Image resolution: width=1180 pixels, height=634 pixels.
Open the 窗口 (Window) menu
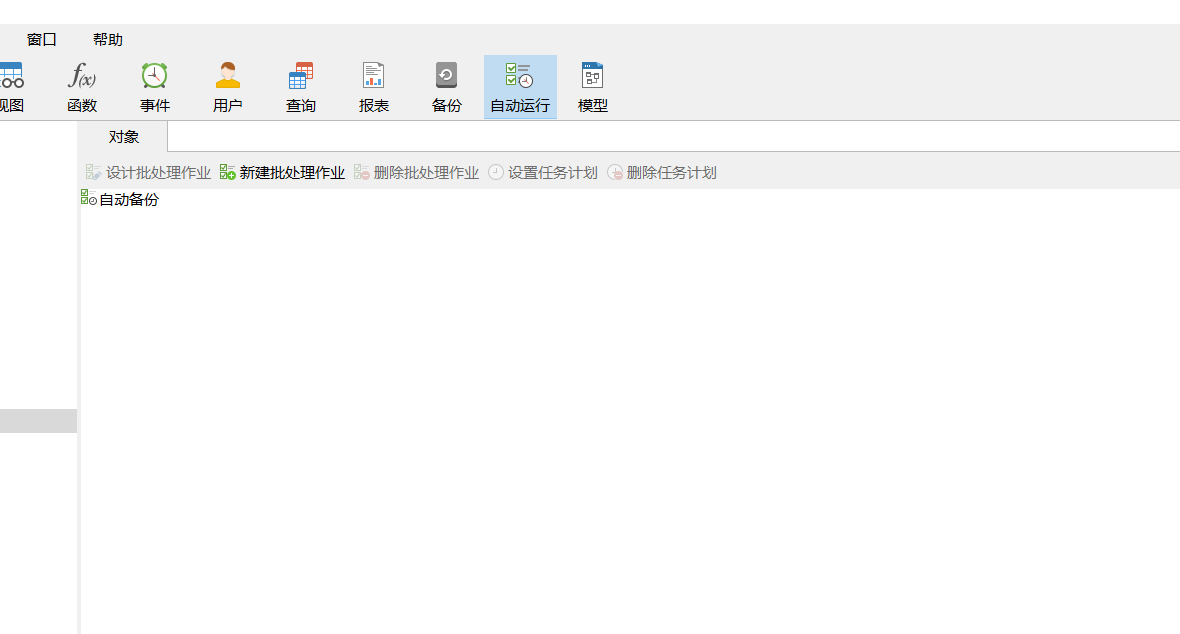click(42, 40)
